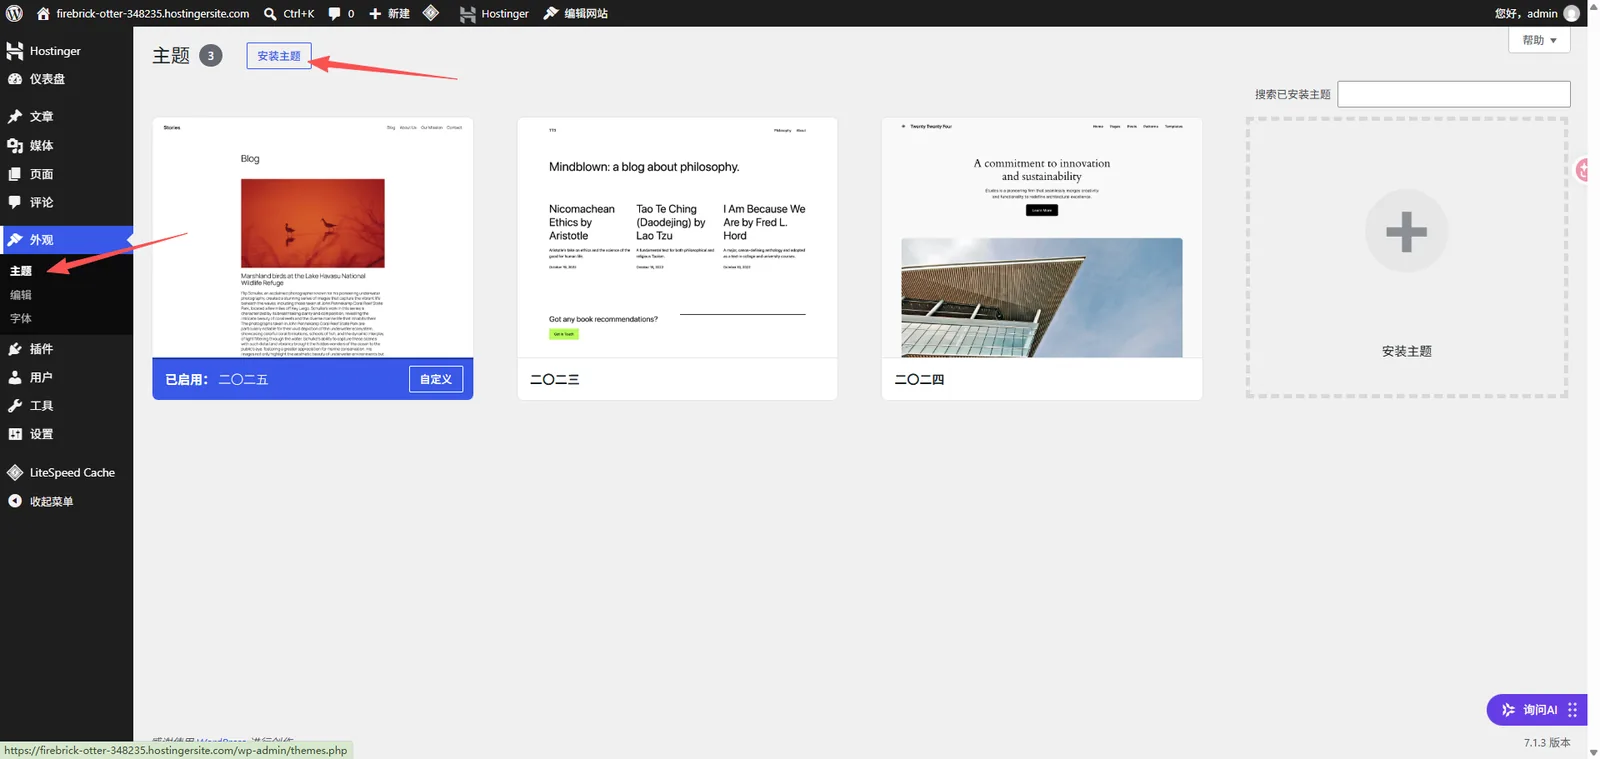This screenshot has width=1600, height=759.
Task: Open 评论 in the sidebar menu
Action: 66,202
